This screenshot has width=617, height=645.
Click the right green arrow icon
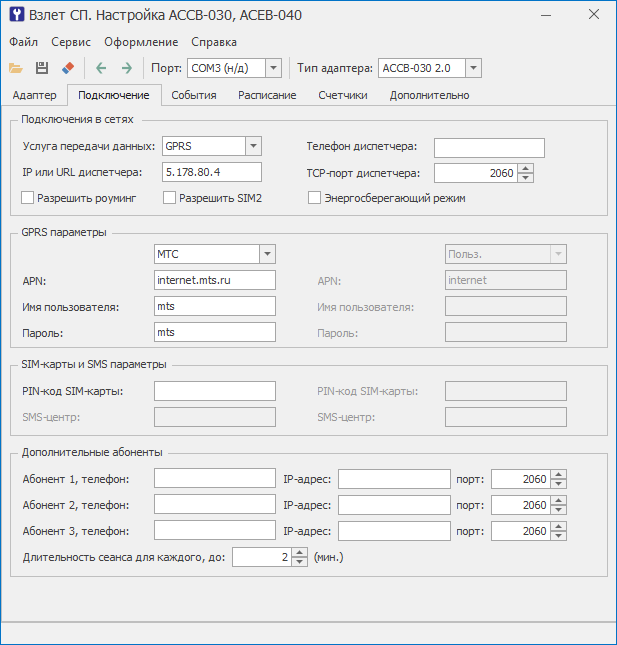pos(126,68)
